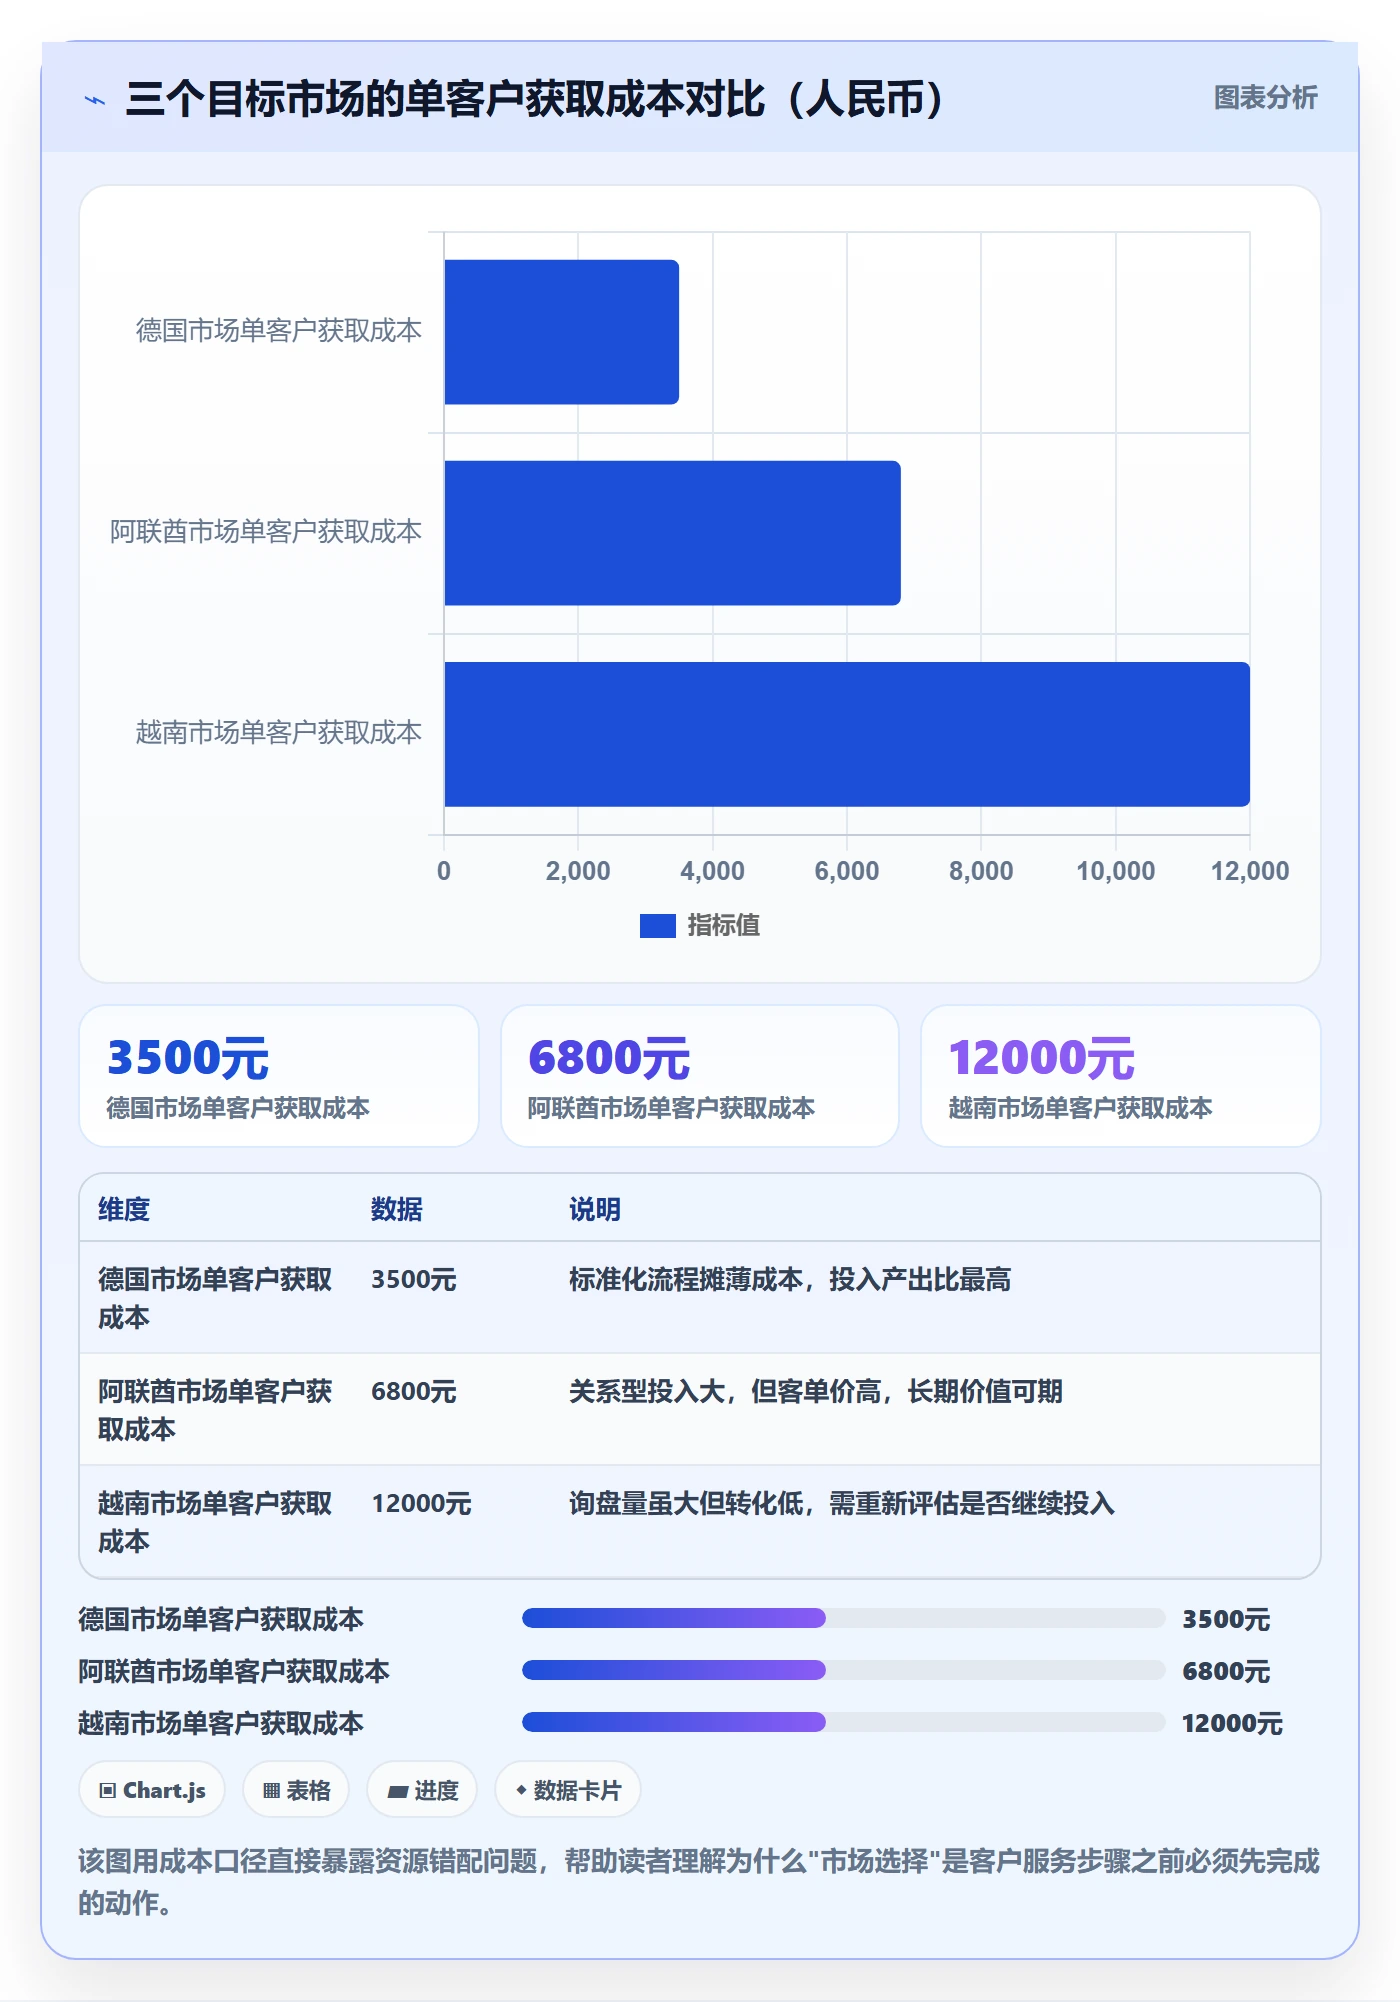The image size is (1400, 2002).
Task: Click the 6800元 data card value
Action: pos(609,1058)
